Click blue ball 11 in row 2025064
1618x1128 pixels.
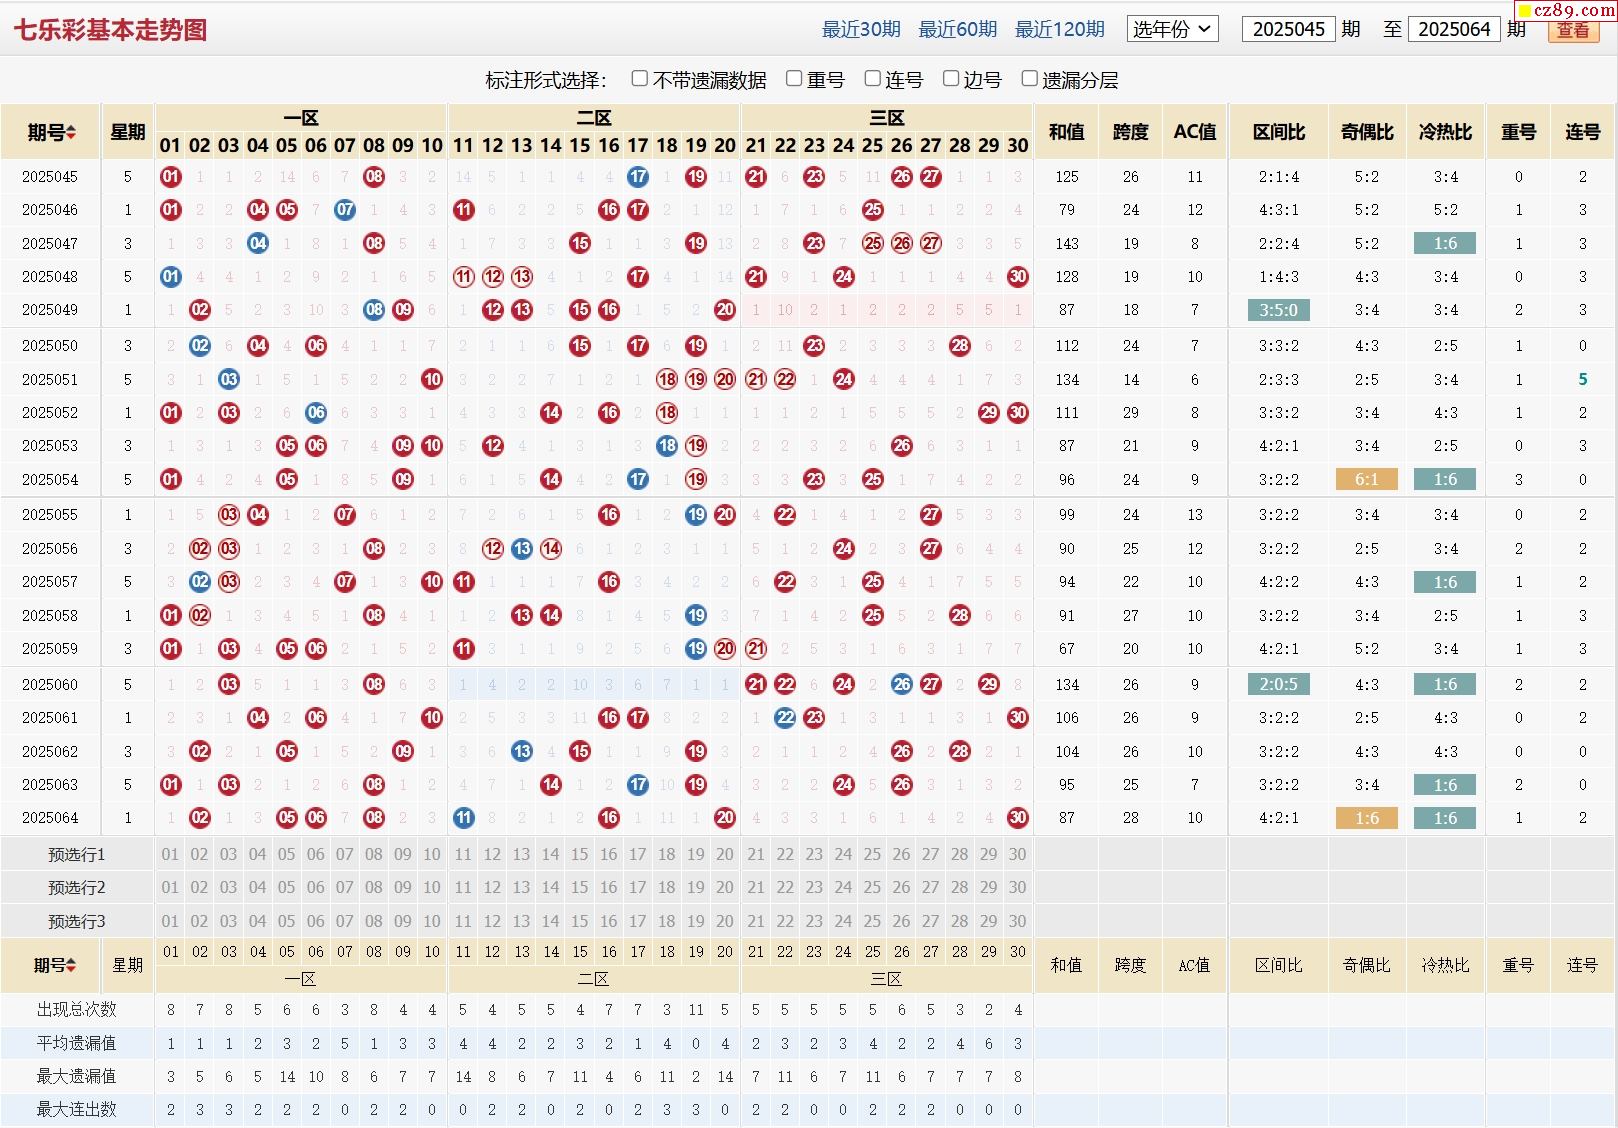click(463, 818)
